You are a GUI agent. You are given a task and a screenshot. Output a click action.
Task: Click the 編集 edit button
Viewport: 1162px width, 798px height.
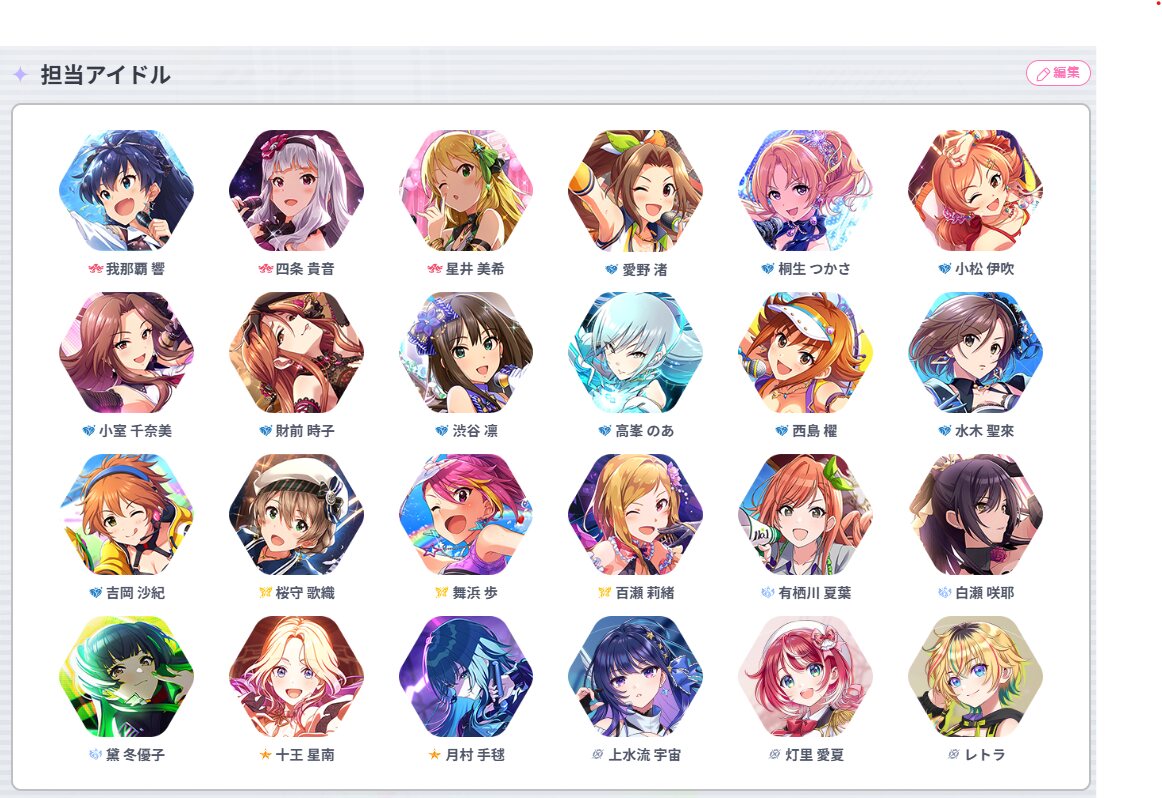coord(1058,73)
